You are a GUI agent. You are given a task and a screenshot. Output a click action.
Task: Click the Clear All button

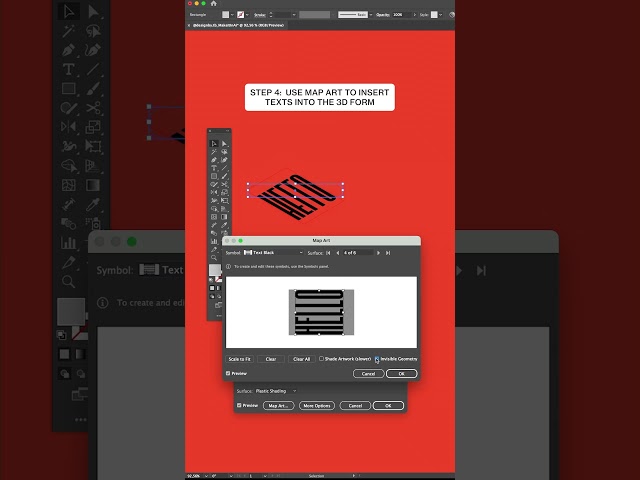pyautogui.click(x=302, y=359)
